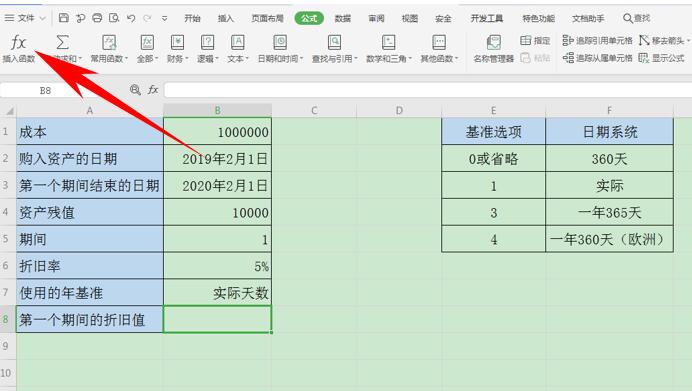Switch to the 视图 tab
Image resolution: width=692 pixels, height=391 pixels.
[410, 18]
